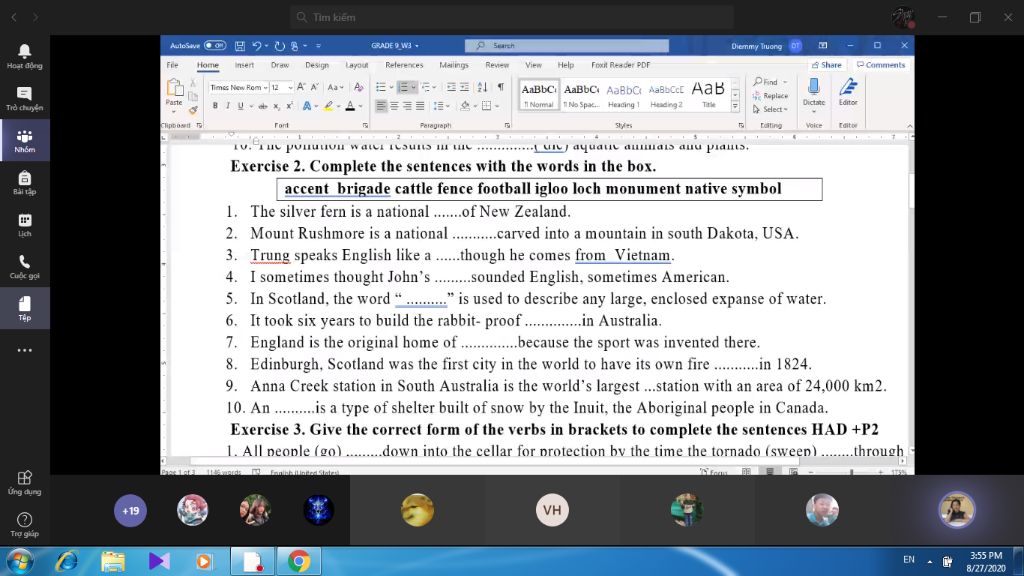The image size is (1024, 576).
Task: Click Replace in the Editing group
Action: [770, 96]
